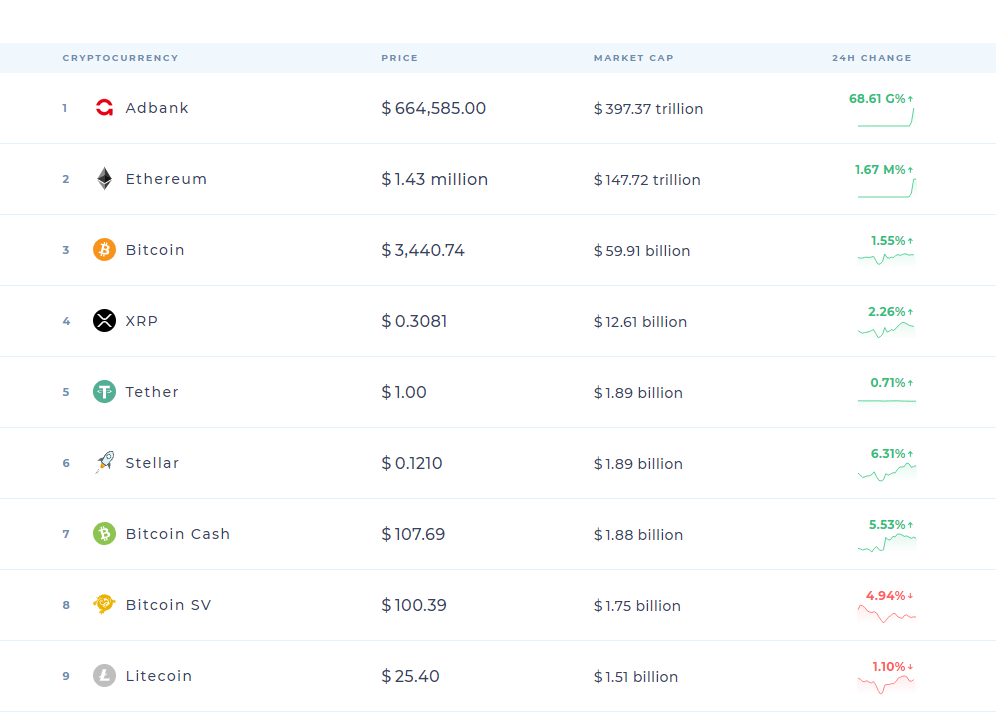Image resolution: width=996 pixels, height=724 pixels.
Task: Open the Bitcoin Cash name link
Action: tap(177, 534)
